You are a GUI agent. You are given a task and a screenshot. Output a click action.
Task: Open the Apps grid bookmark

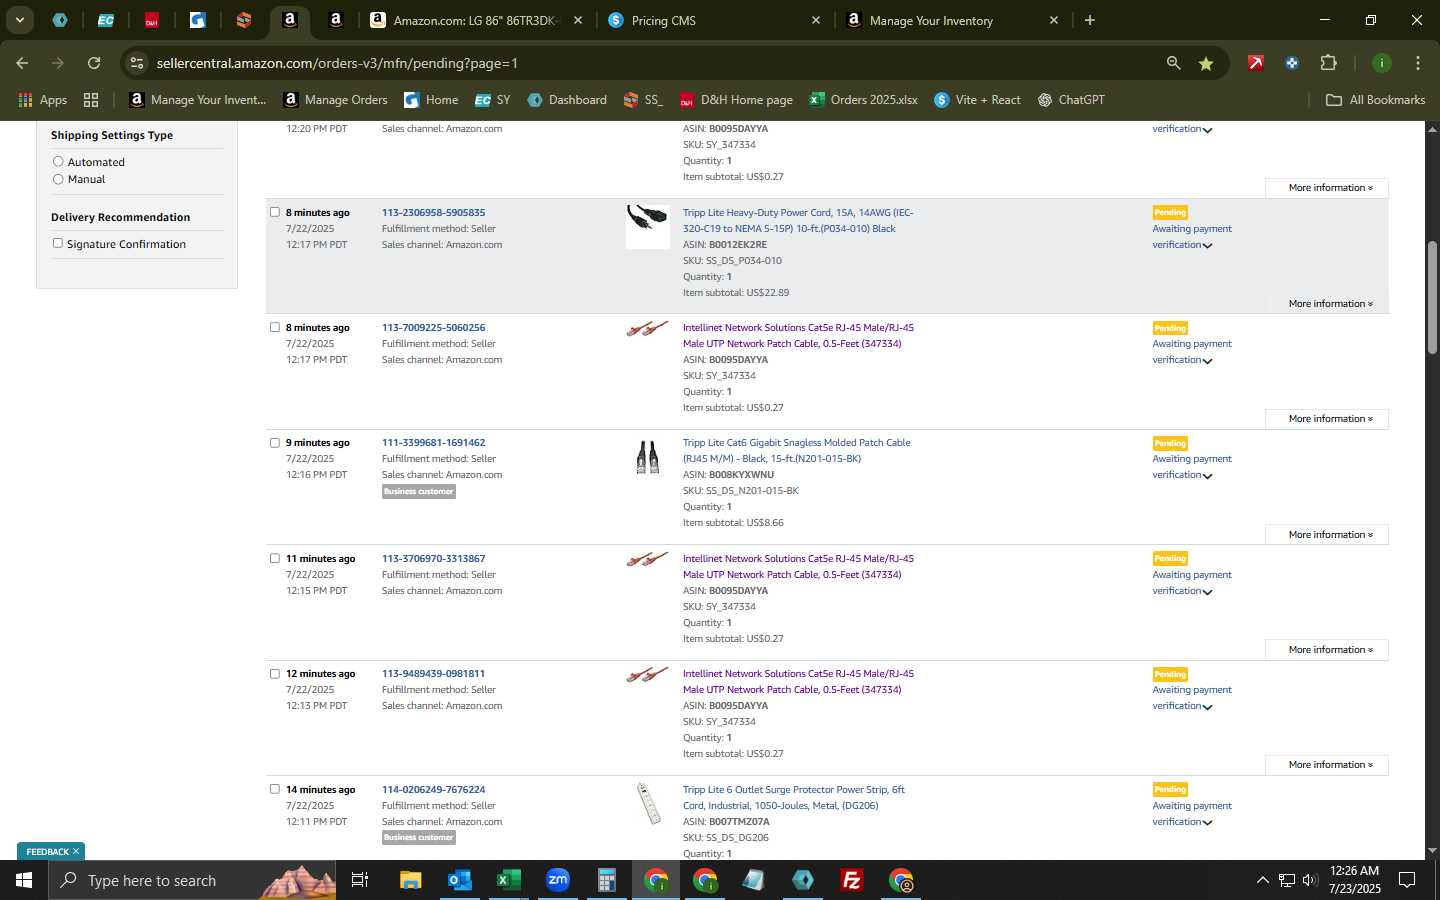[42, 100]
